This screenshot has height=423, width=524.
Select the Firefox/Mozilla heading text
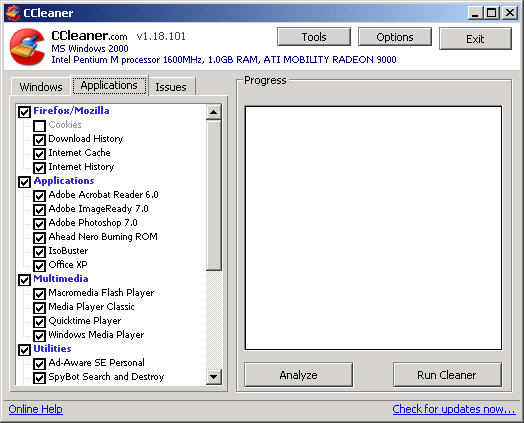point(71,111)
